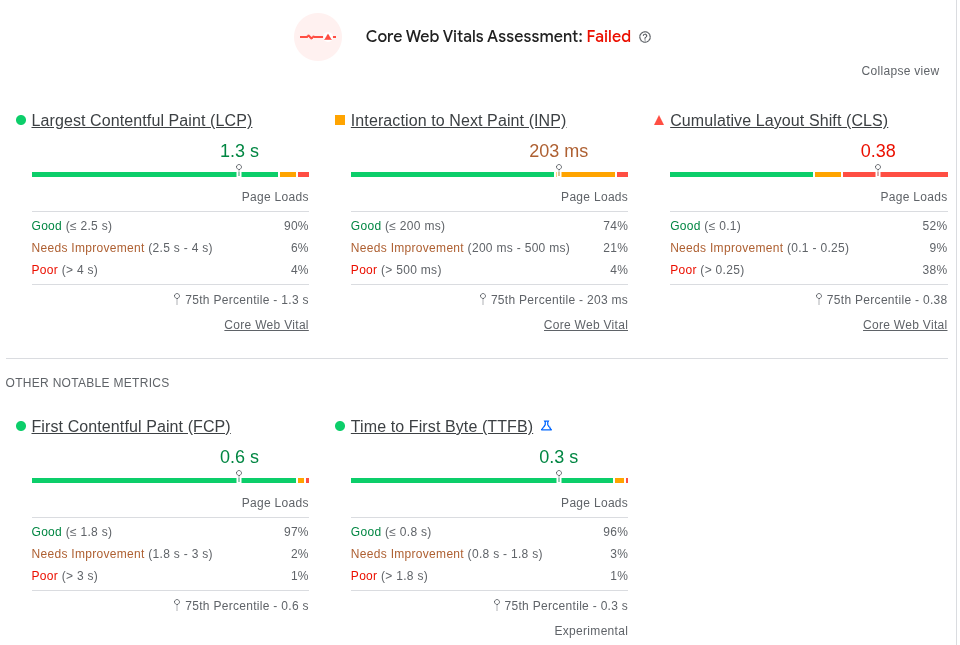Open the Cumulative Layout Shift (CLS) link
The image size is (960, 645).
(779, 121)
